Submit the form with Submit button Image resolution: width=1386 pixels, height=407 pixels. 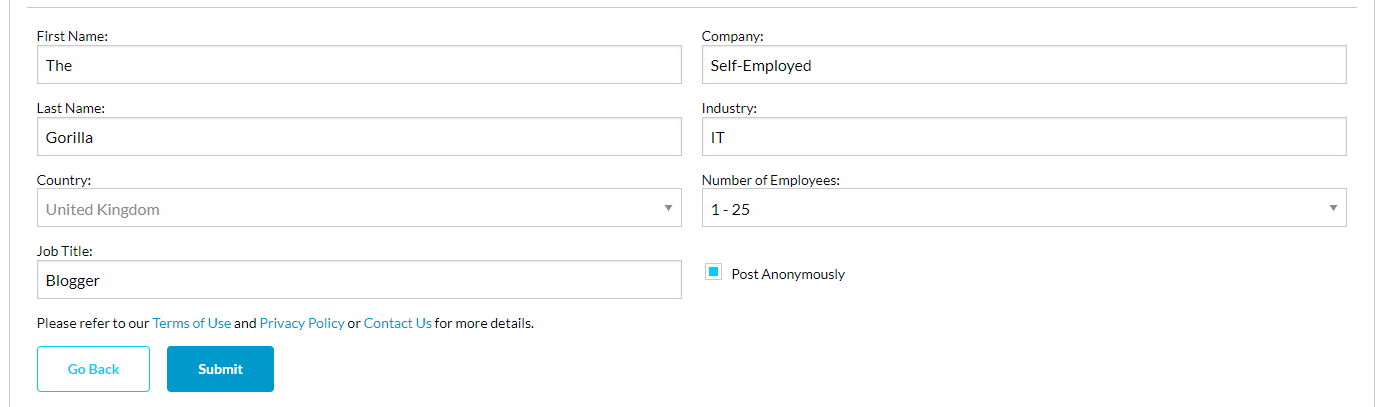pyautogui.click(x=220, y=369)
